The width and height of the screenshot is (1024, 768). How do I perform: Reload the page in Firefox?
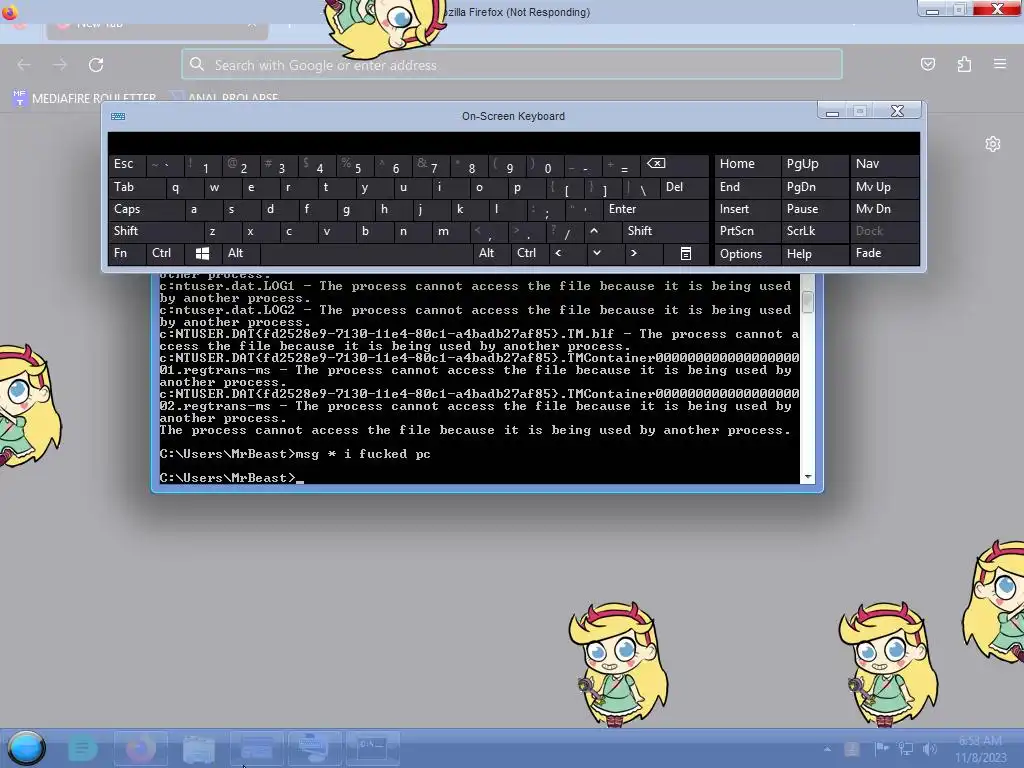point(96,65)
